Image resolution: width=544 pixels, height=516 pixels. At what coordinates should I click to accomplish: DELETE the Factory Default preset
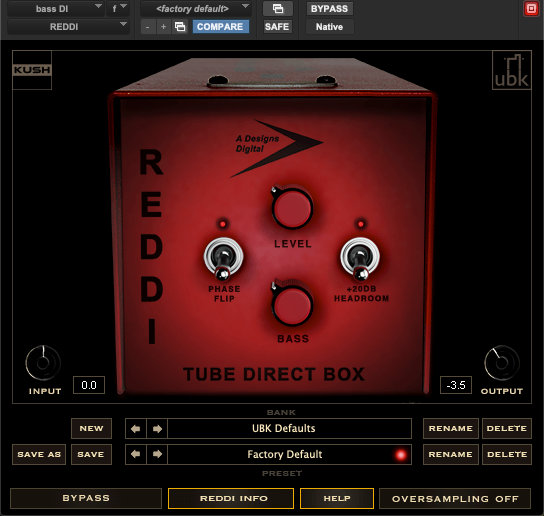(x=507, y=454)
